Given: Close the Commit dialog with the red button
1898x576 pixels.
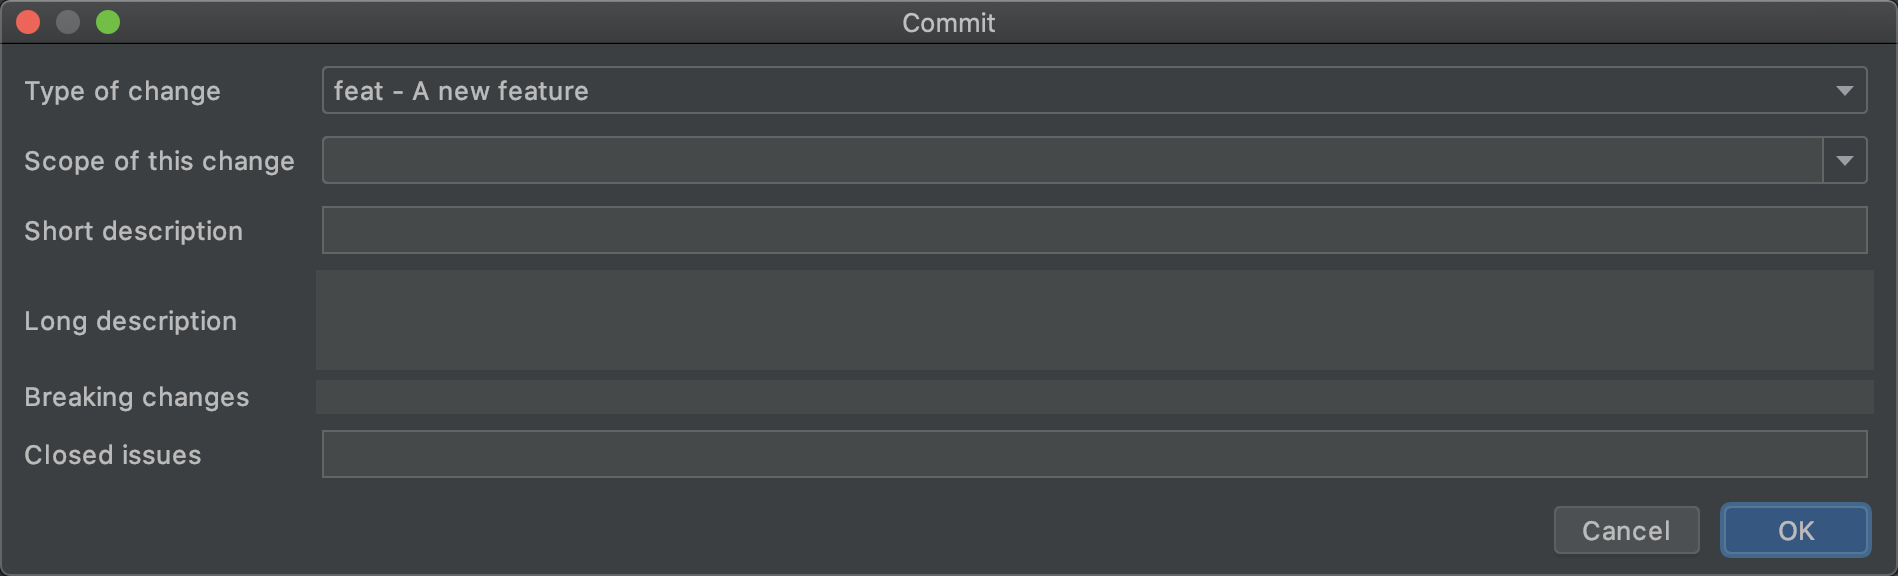Looking at the screenshot, I should (x=28, y=22).
